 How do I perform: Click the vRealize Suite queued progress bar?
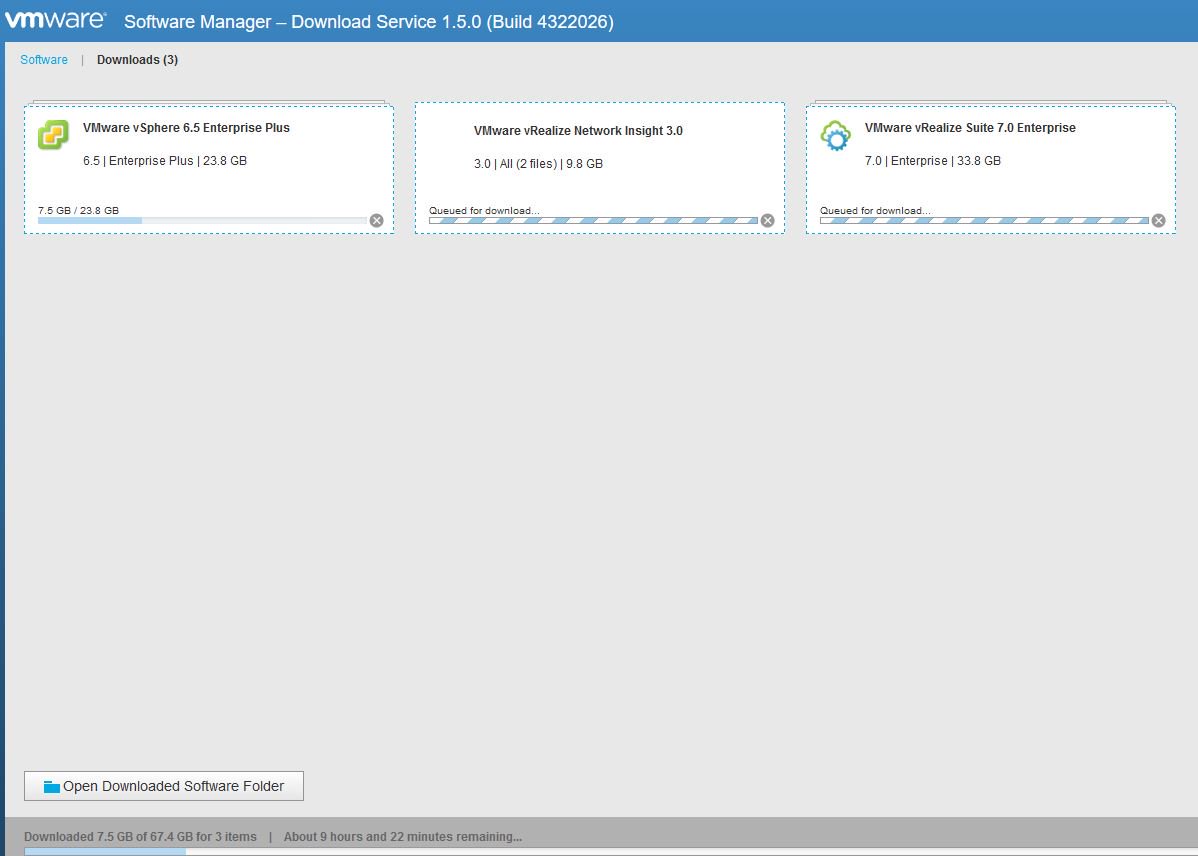pyautogui.click(x=985, y=221)
